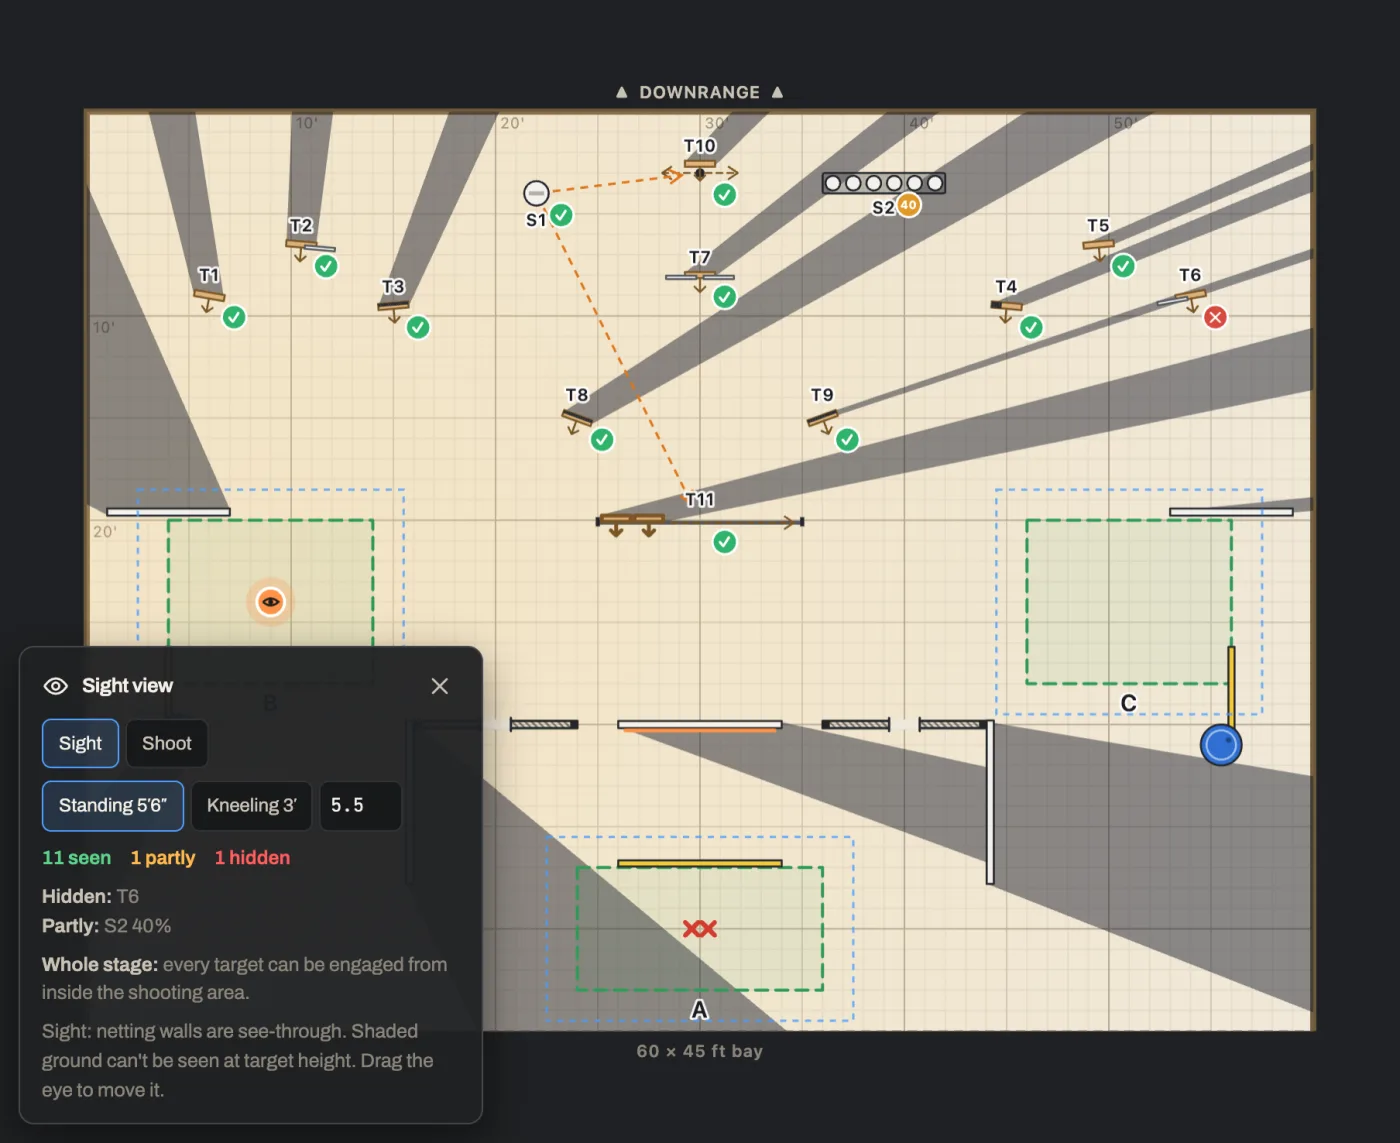1400x1143 pixels.
Task: Click the orange 40 badge on S2
Action: [908, 205]
